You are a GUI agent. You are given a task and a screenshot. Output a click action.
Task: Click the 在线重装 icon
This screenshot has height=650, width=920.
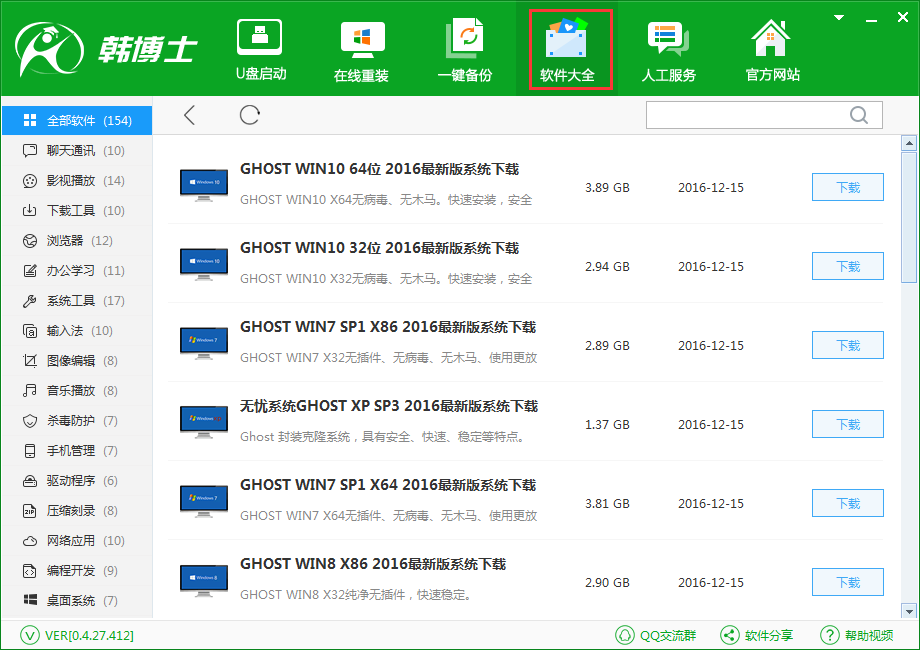pos(361,50)
